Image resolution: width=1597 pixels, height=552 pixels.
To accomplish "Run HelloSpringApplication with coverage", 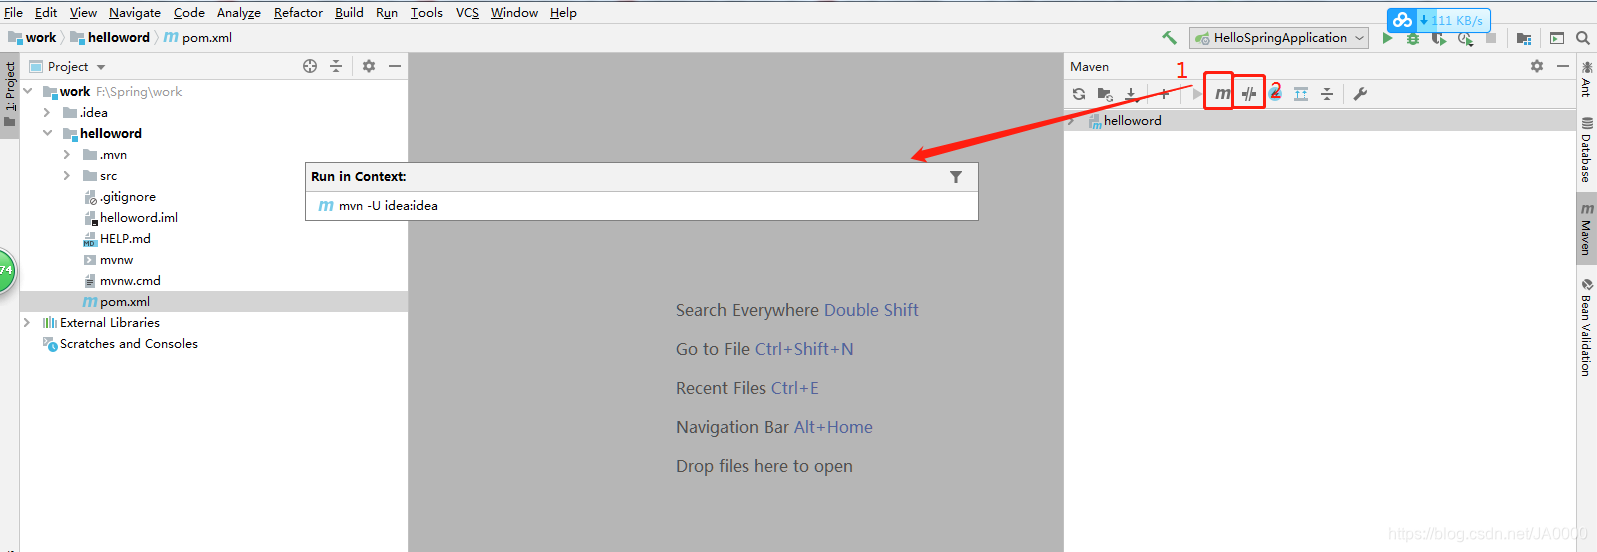I will click(1439, 38).
